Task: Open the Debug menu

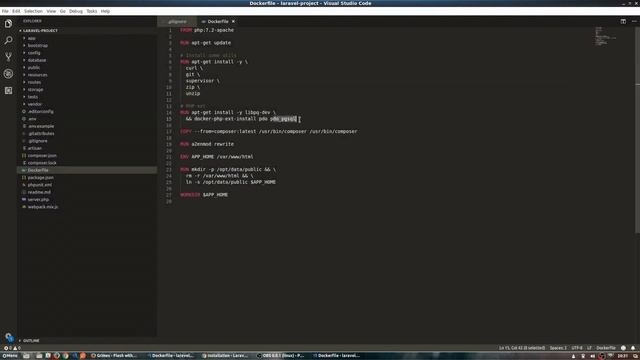Action: (x=76, y=11)
